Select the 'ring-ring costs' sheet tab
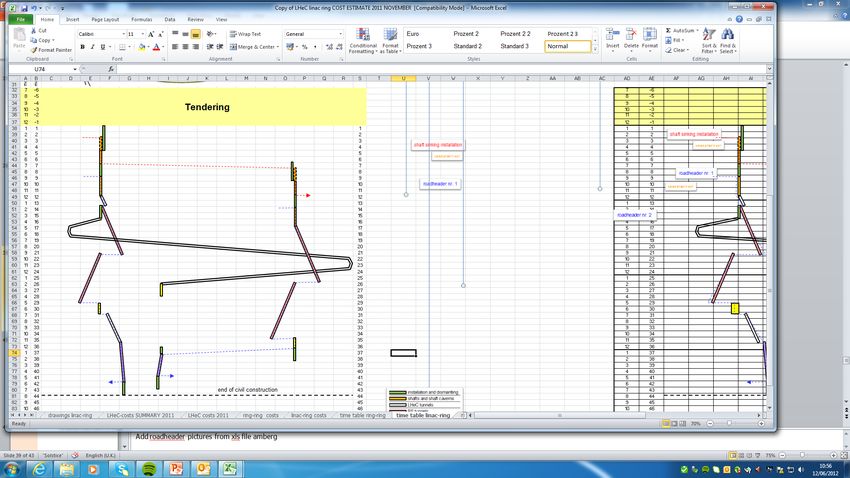The width and height of the screenshot is (850, 478). click(260, 415)
